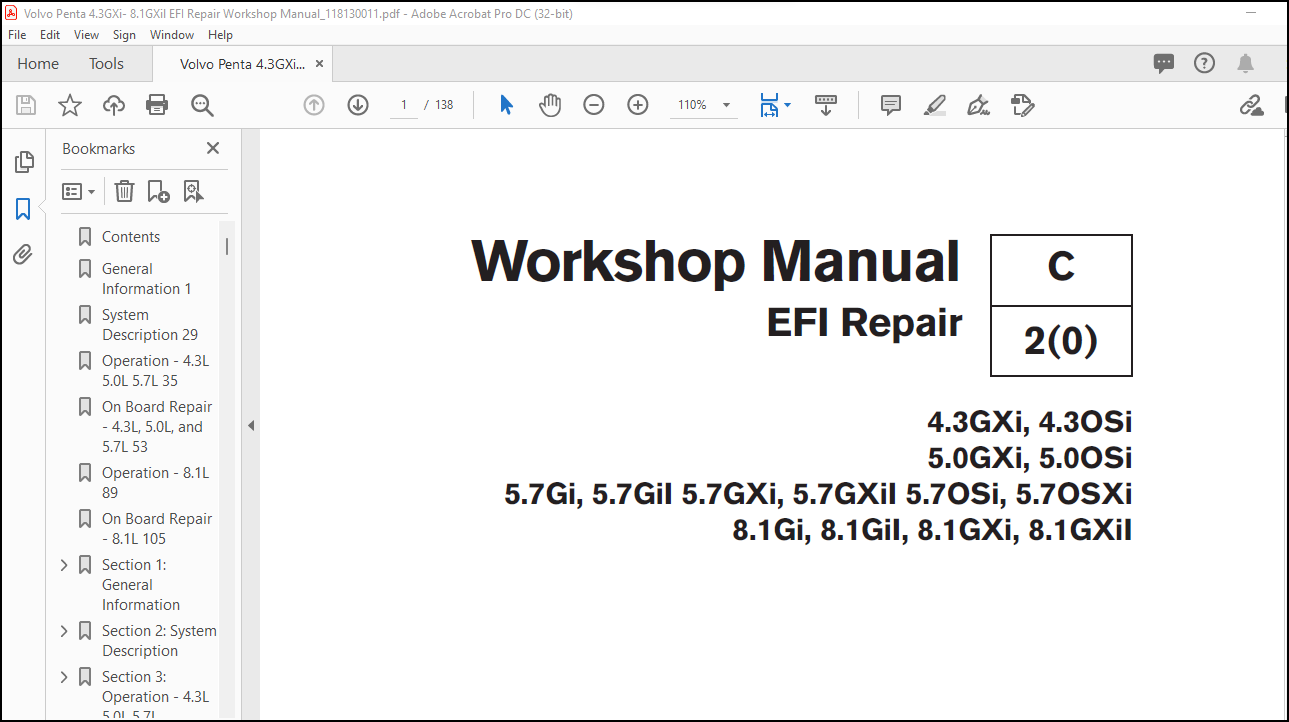Zoom out with the minus button

tap(594, 105)
